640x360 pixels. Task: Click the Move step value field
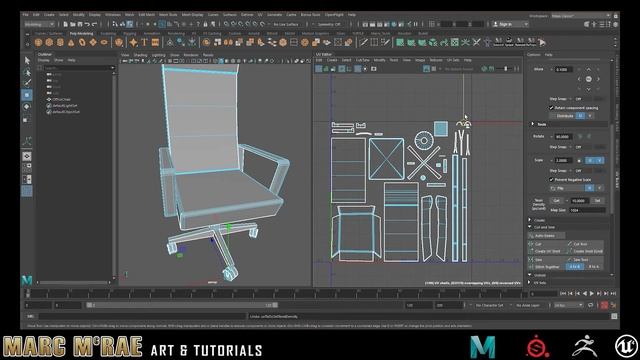pos(563,69)
